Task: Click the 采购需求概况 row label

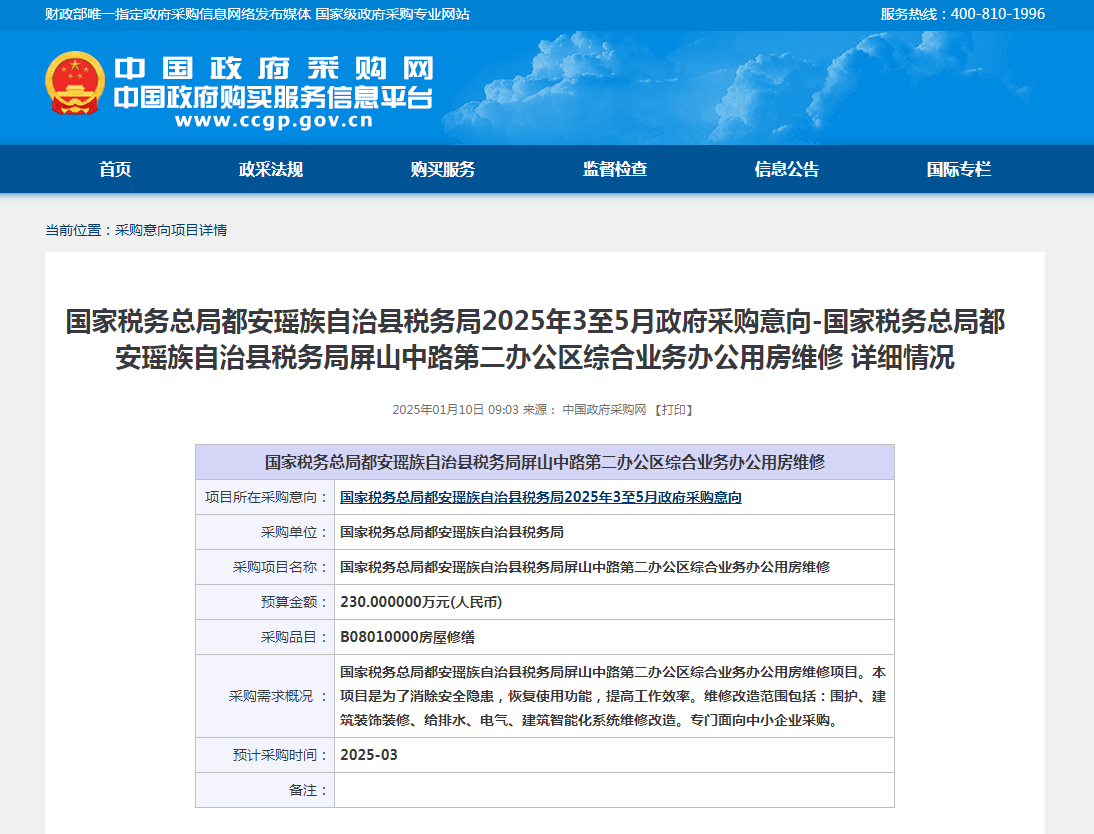Action: [x=278, y=696]
